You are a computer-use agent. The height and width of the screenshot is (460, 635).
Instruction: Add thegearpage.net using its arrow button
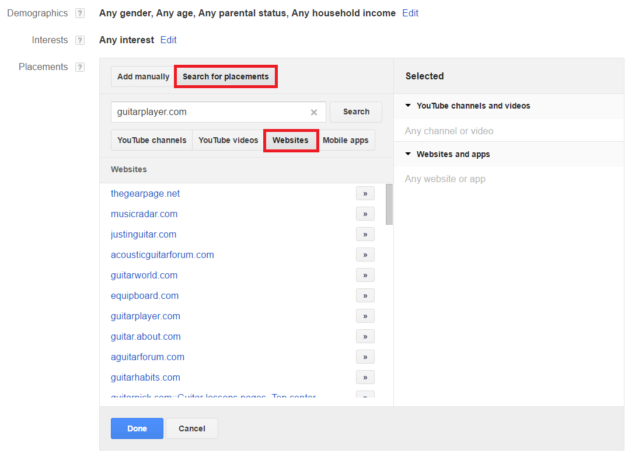pyautogui.click(x=365, y=193)
